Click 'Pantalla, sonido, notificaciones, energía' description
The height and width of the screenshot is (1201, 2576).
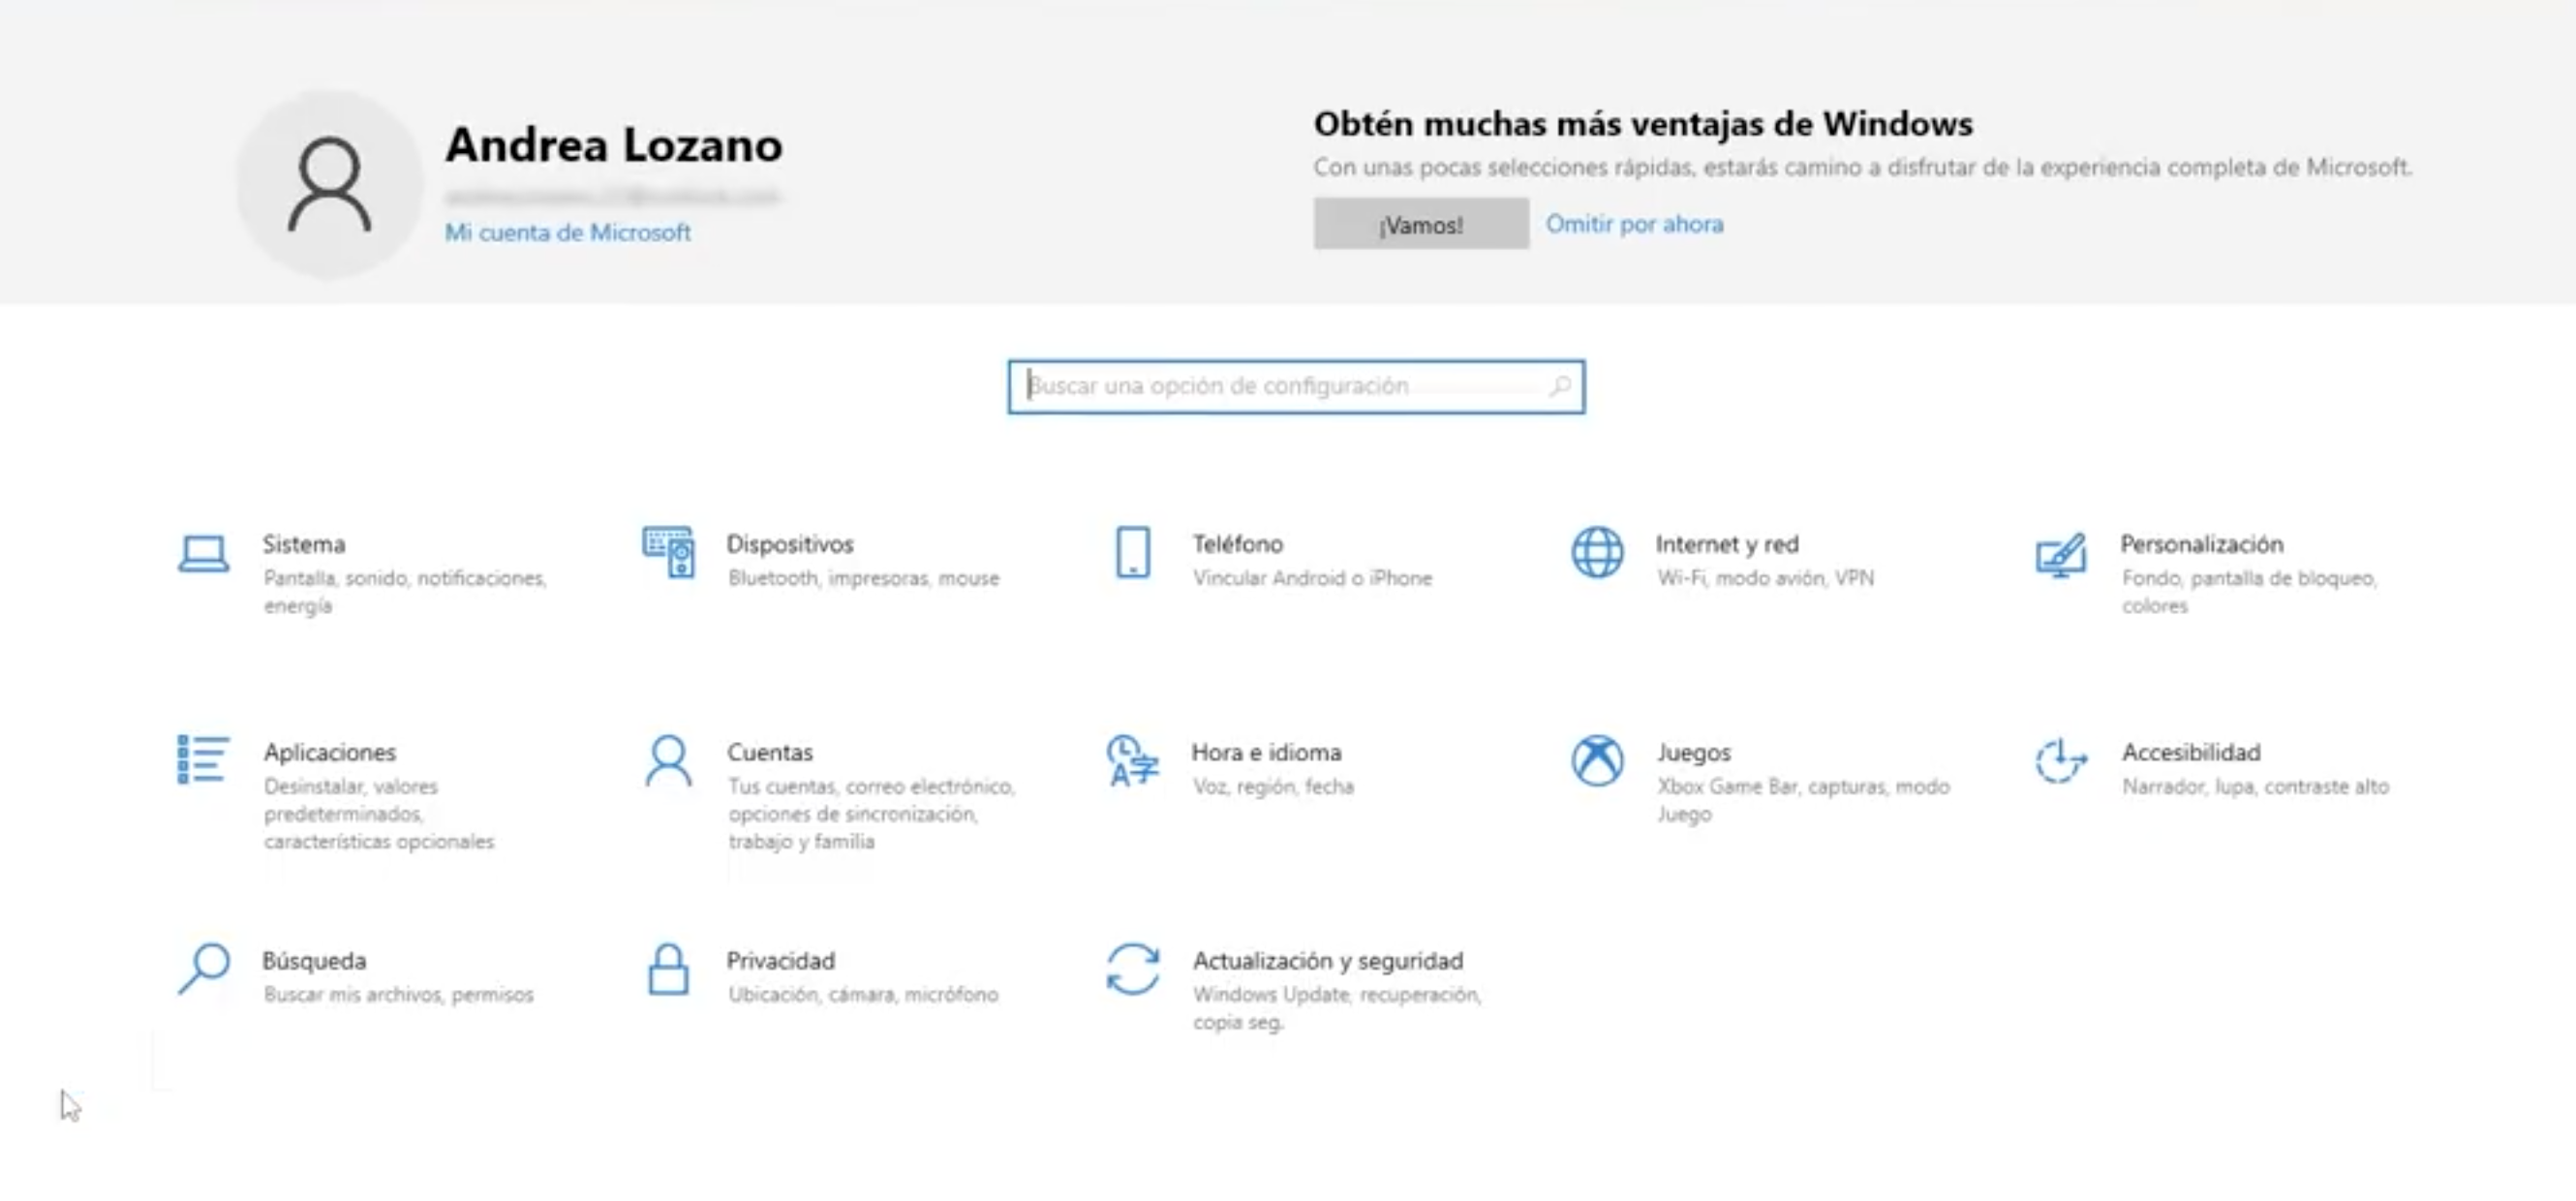point(405,592)
